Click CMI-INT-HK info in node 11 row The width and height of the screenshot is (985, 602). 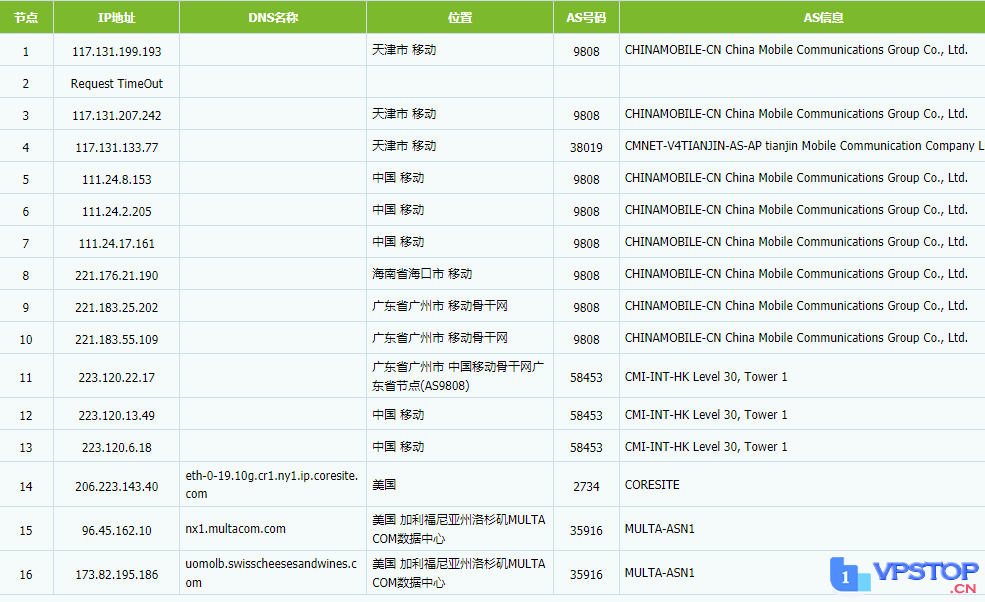tap(706, 377)
